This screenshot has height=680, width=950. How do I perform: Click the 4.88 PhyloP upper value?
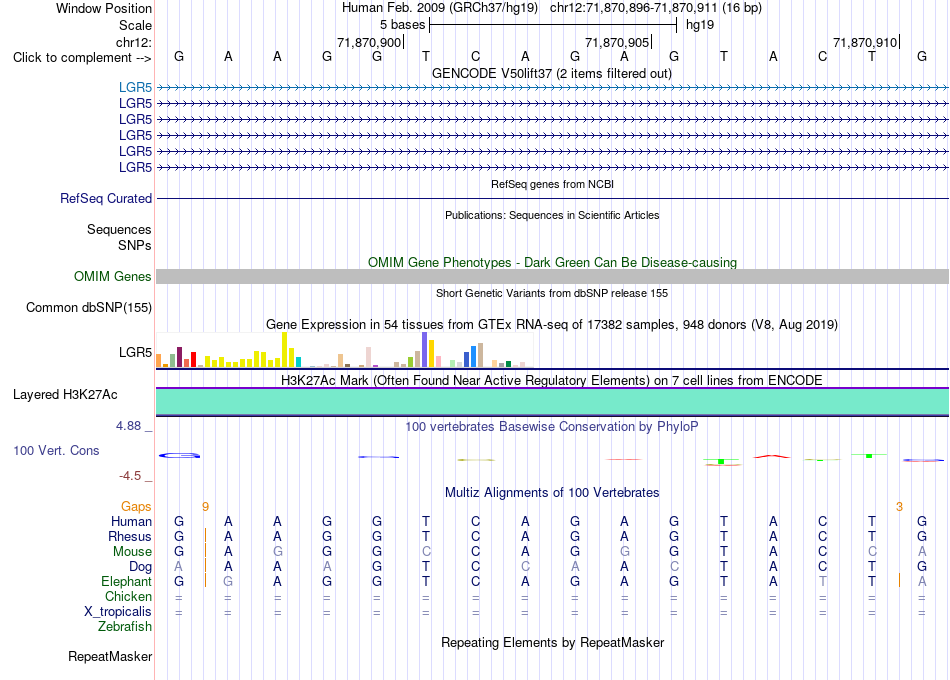[128, 426]
